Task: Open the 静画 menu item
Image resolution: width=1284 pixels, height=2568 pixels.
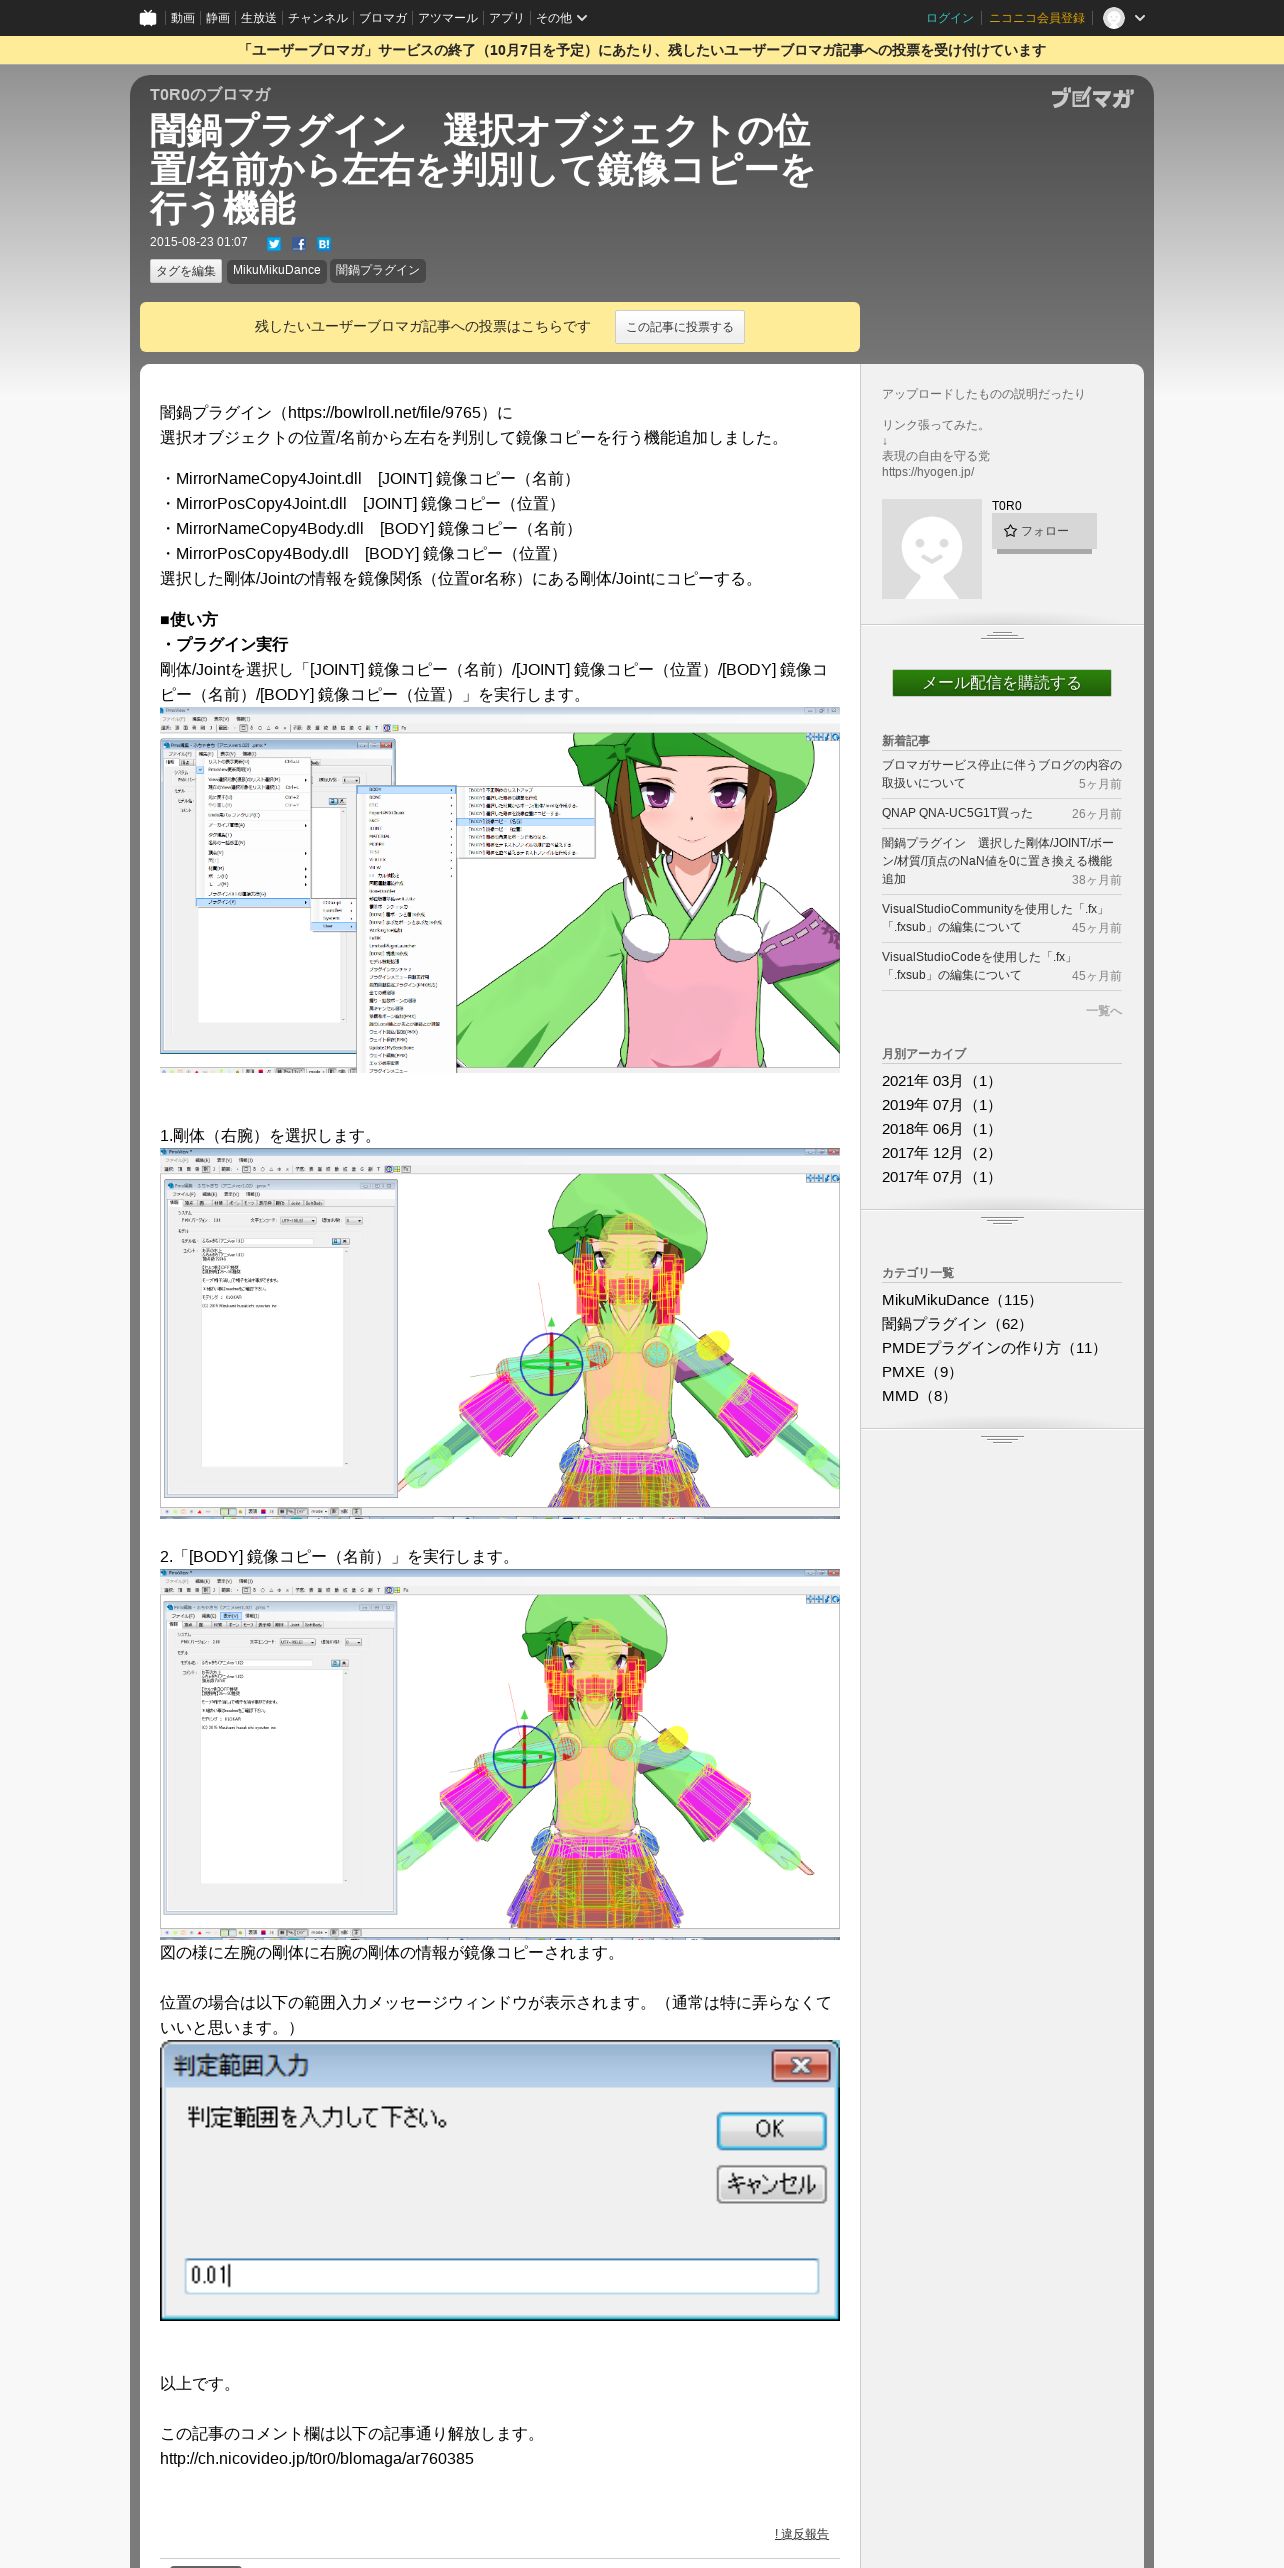Action: [217, 18]
